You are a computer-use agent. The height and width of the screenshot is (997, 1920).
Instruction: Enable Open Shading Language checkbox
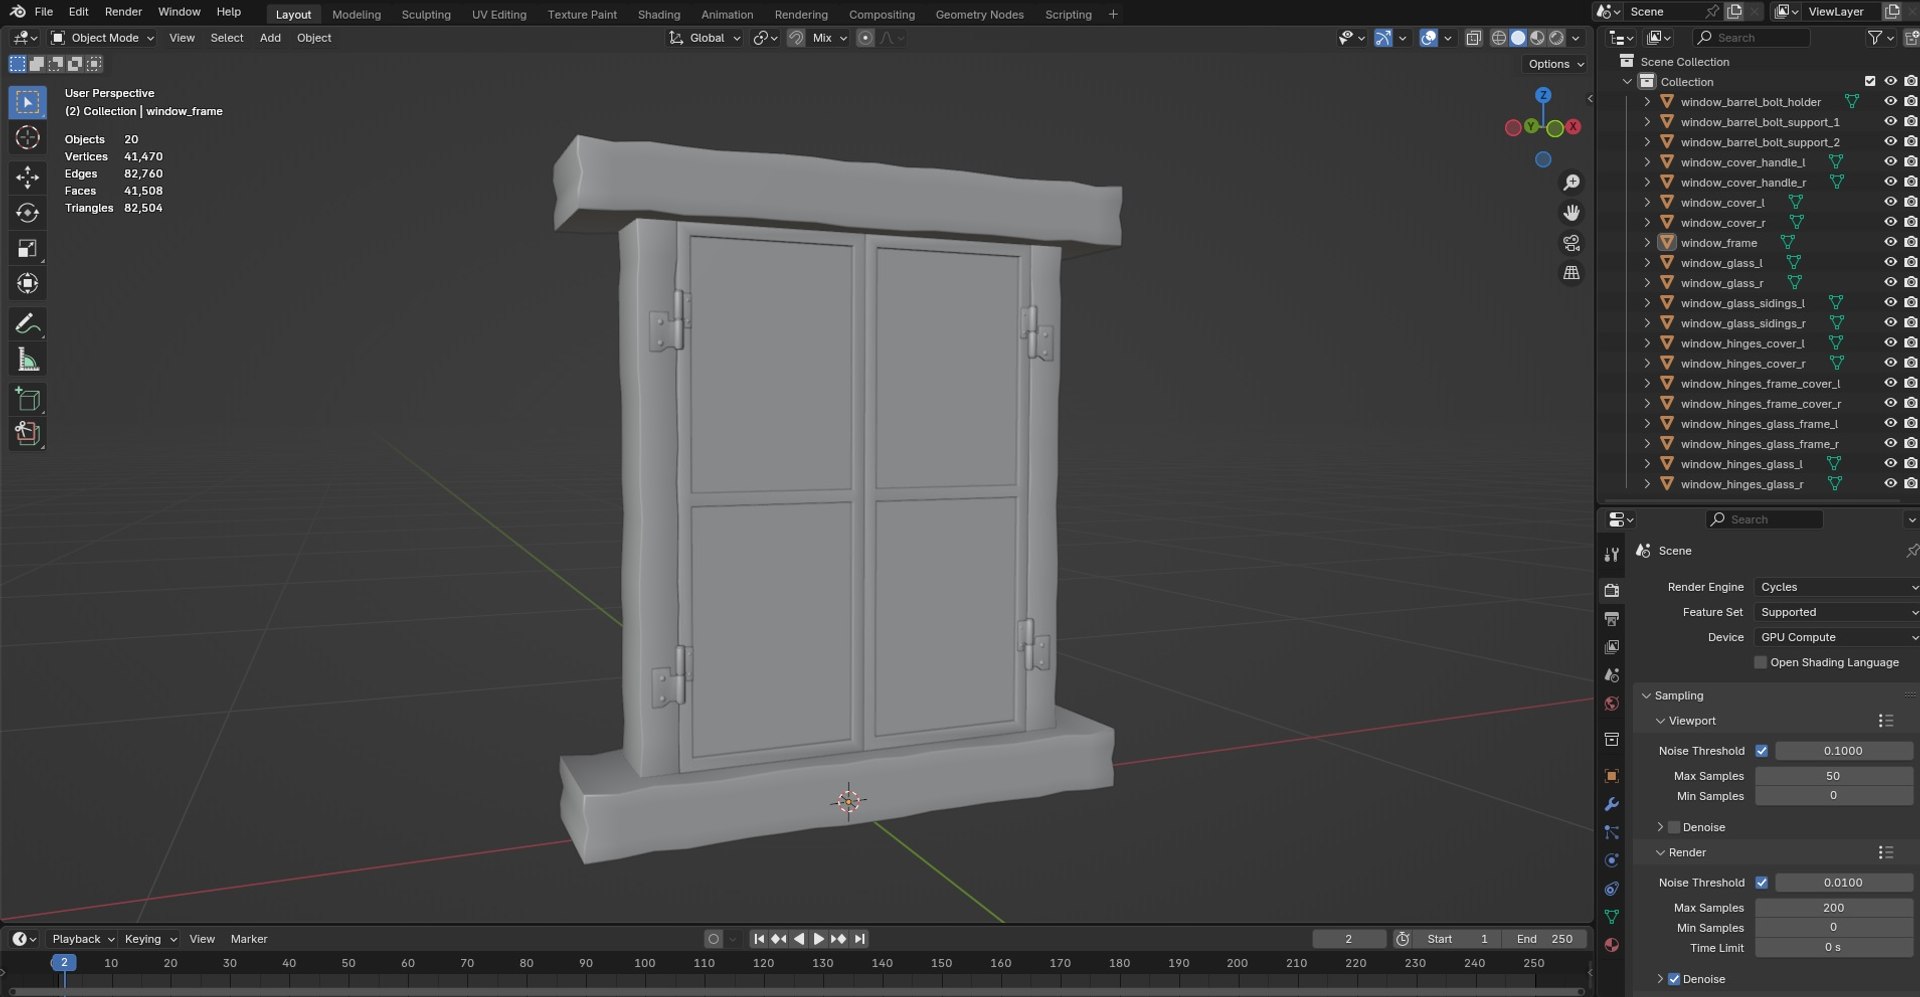point(1760,662)
